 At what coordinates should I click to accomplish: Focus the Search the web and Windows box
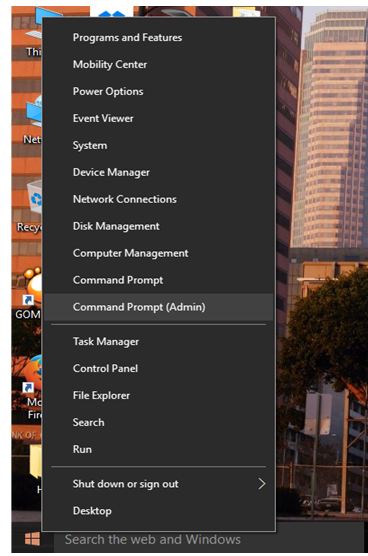tap(209, 539)
